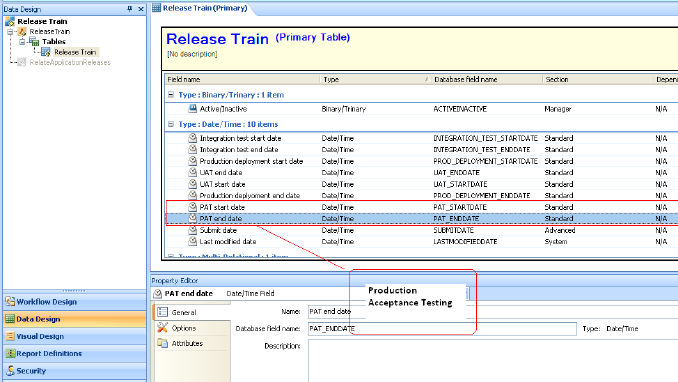Click the PAT end date field icon
The height and width of the screenshot is (382, 678).
[192, 218]
